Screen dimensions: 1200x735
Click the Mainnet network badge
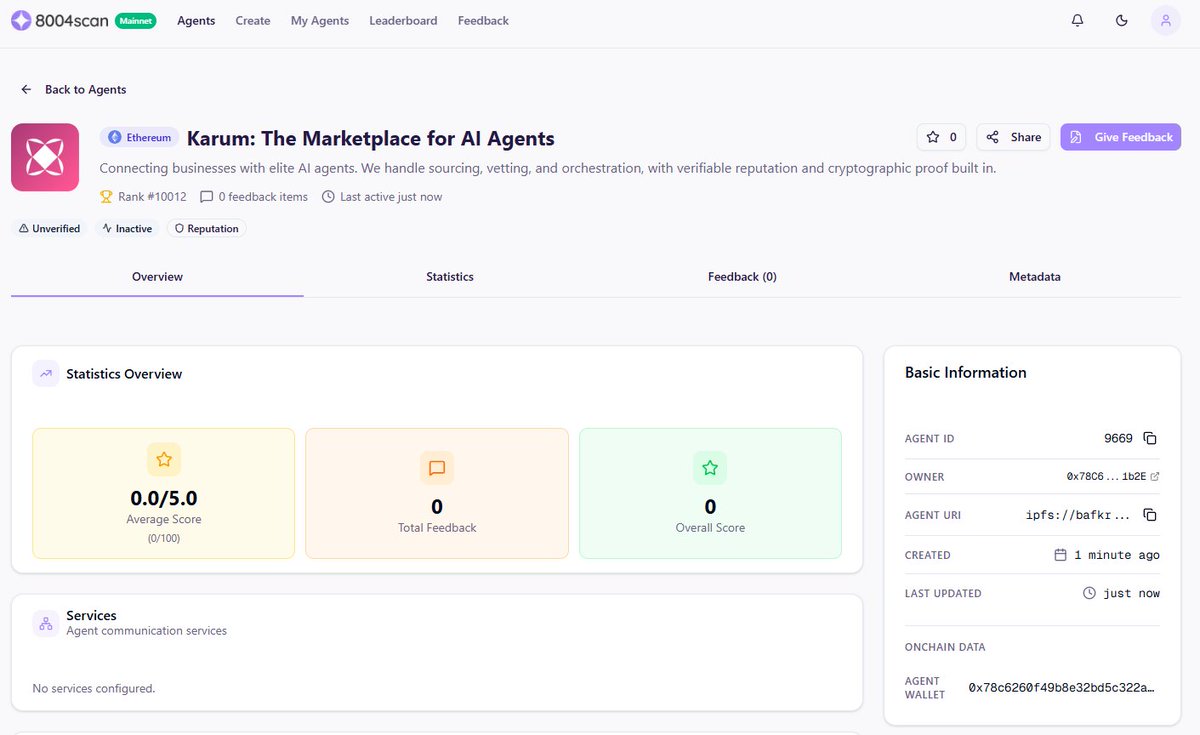point(136,20)
